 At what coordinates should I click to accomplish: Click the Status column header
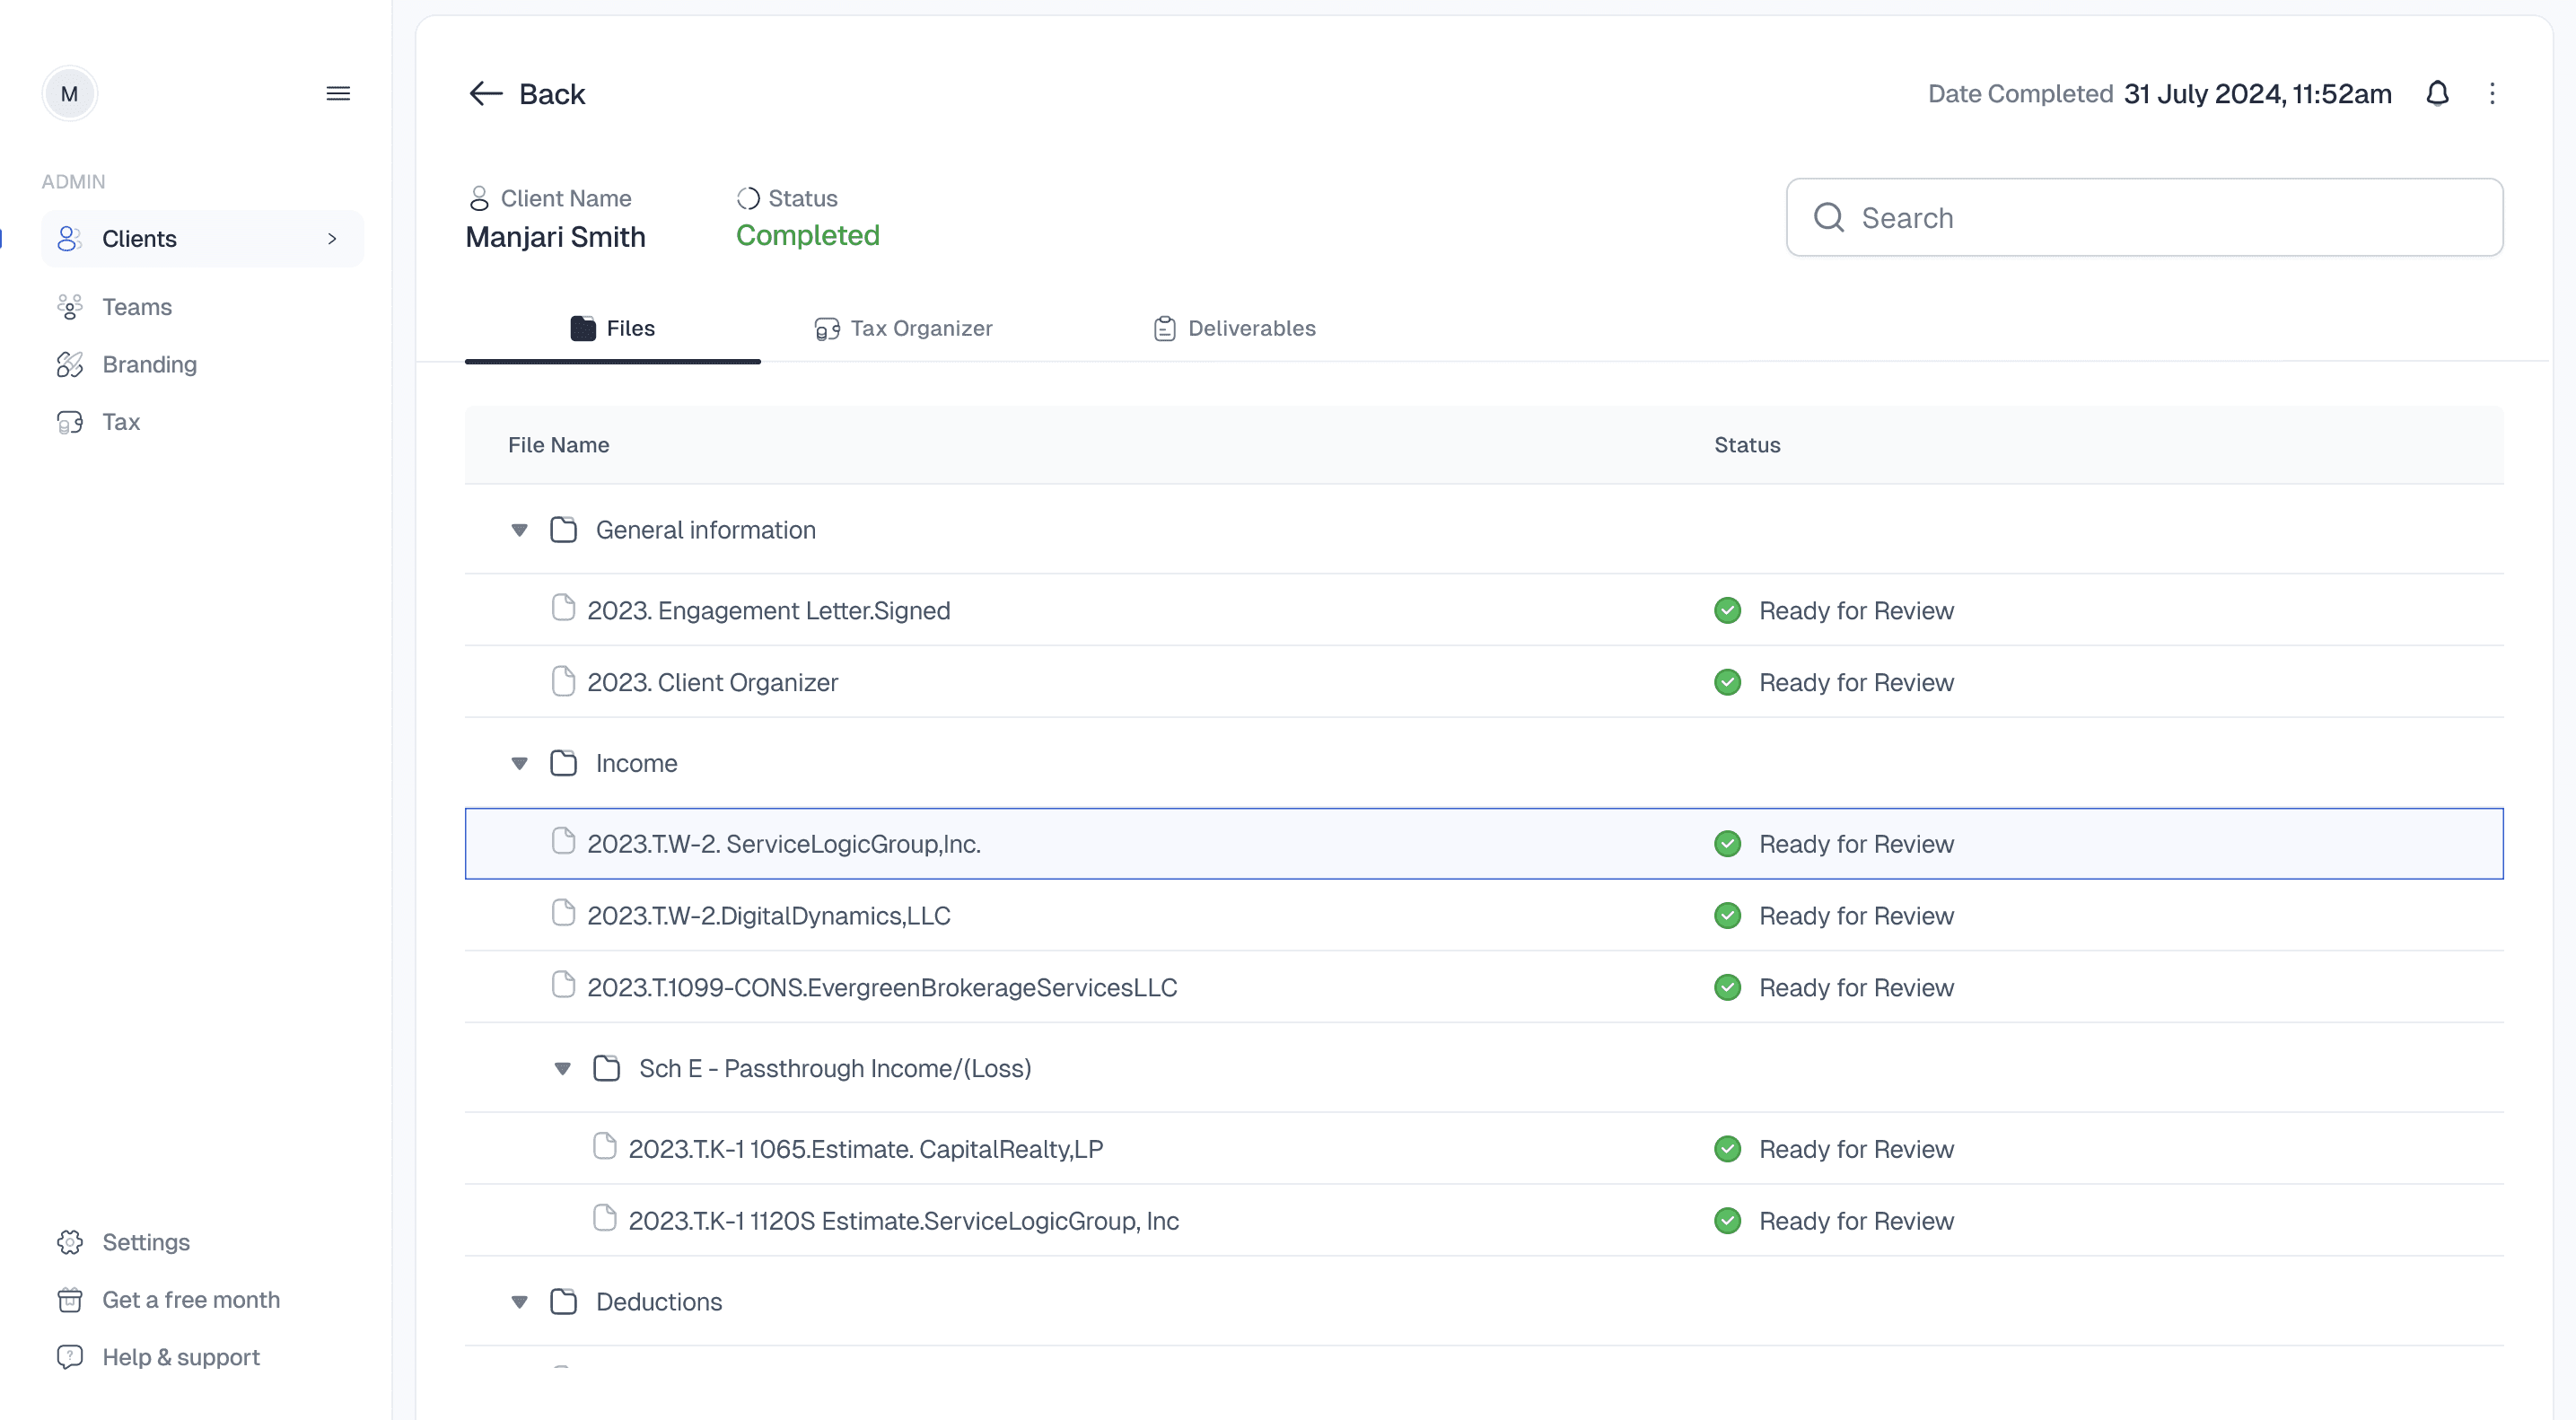[x=1747, y=444]
